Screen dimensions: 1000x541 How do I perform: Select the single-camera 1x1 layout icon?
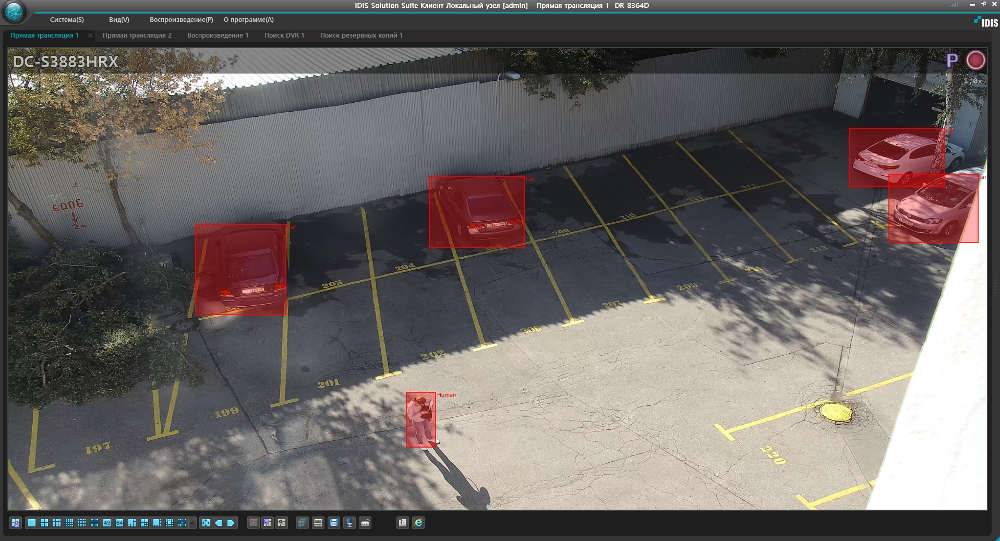pos(32,522)
